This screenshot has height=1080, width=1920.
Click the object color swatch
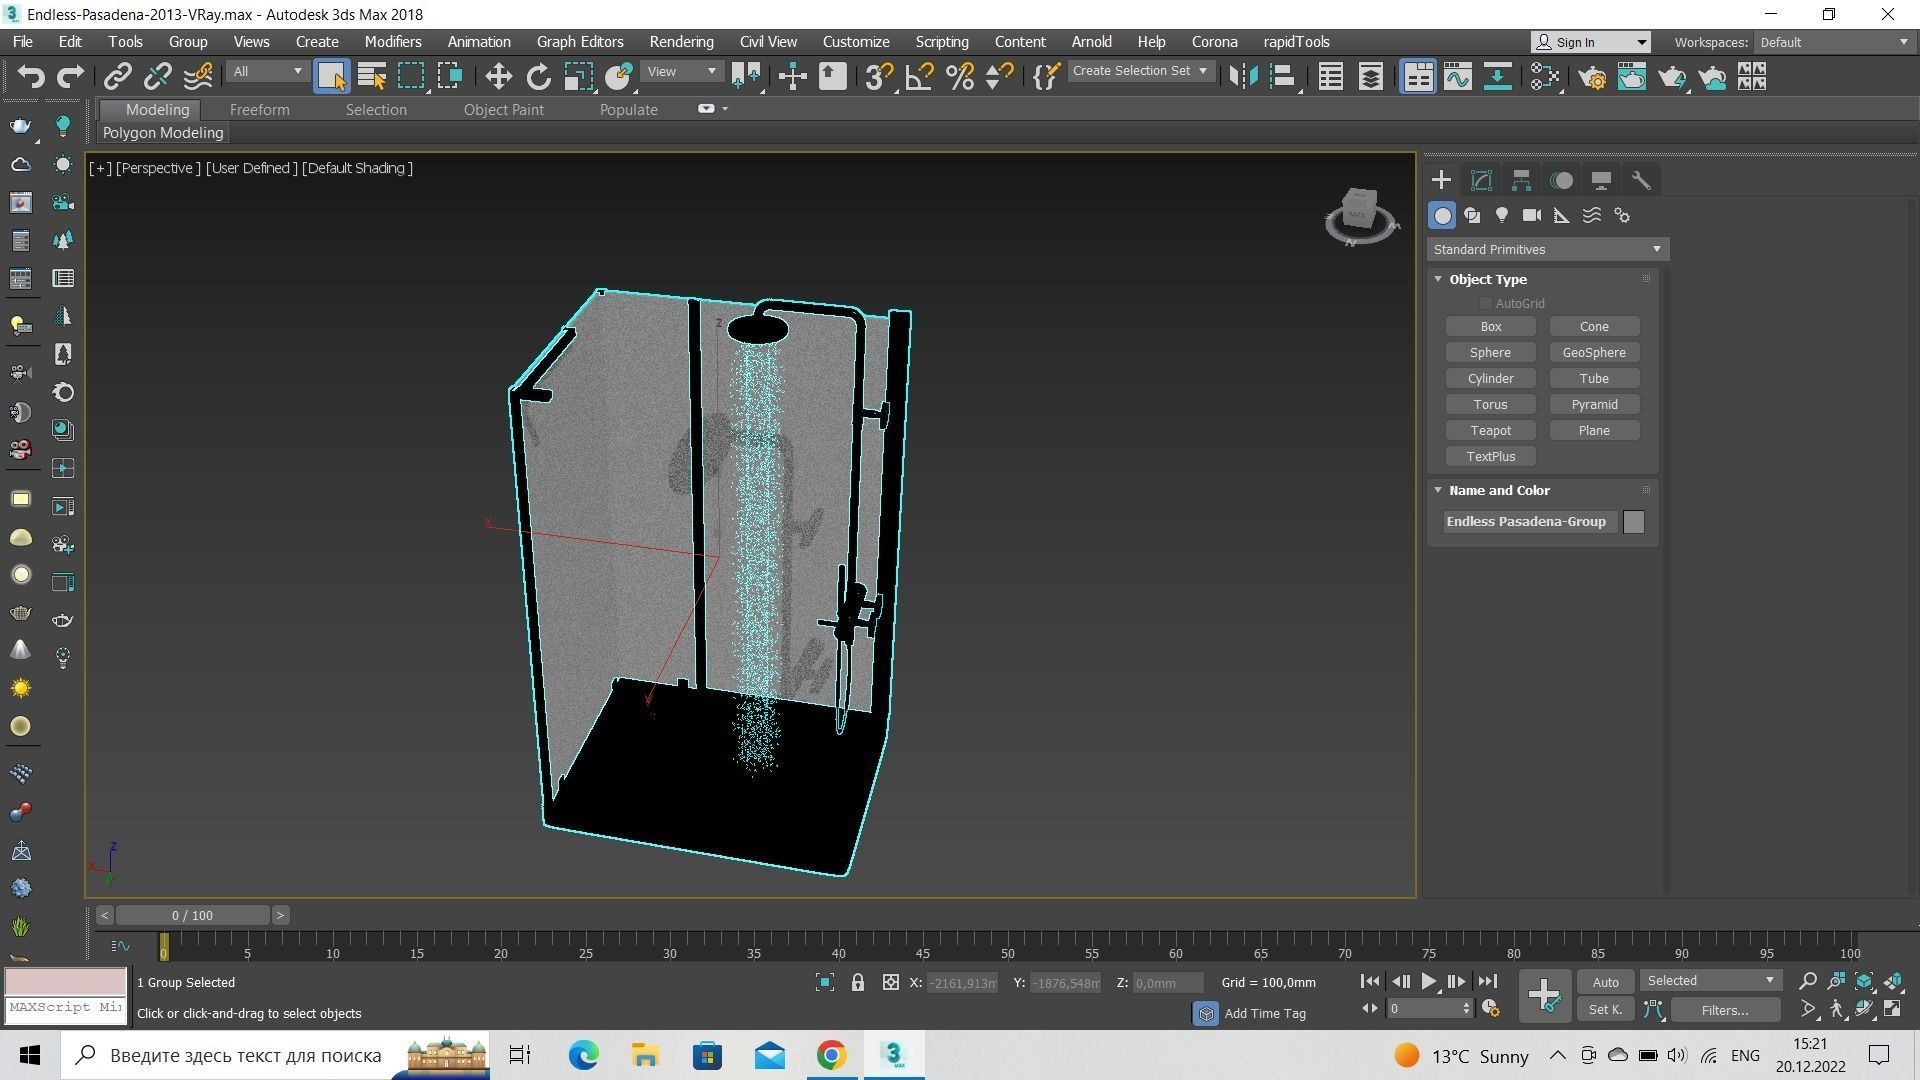pyautogui.click(x=1633, y=522)
